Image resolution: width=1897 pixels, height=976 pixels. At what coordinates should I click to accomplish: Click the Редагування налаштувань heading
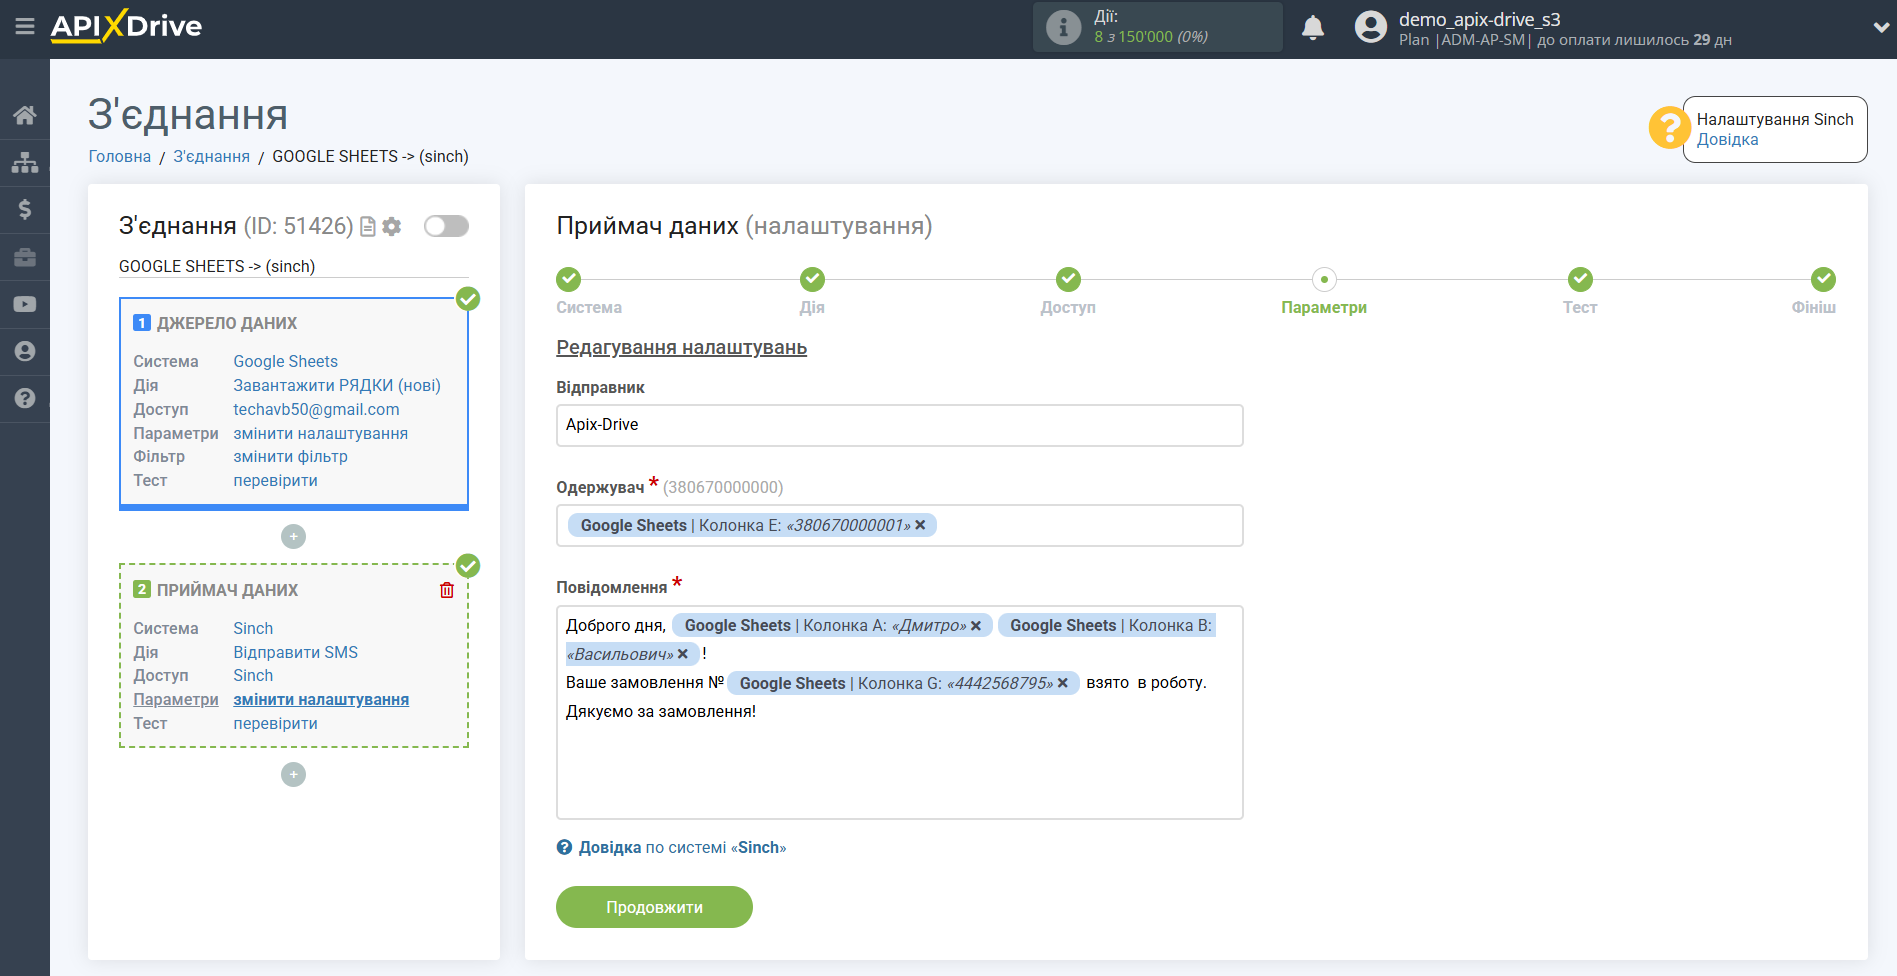(x=681, y=348)
